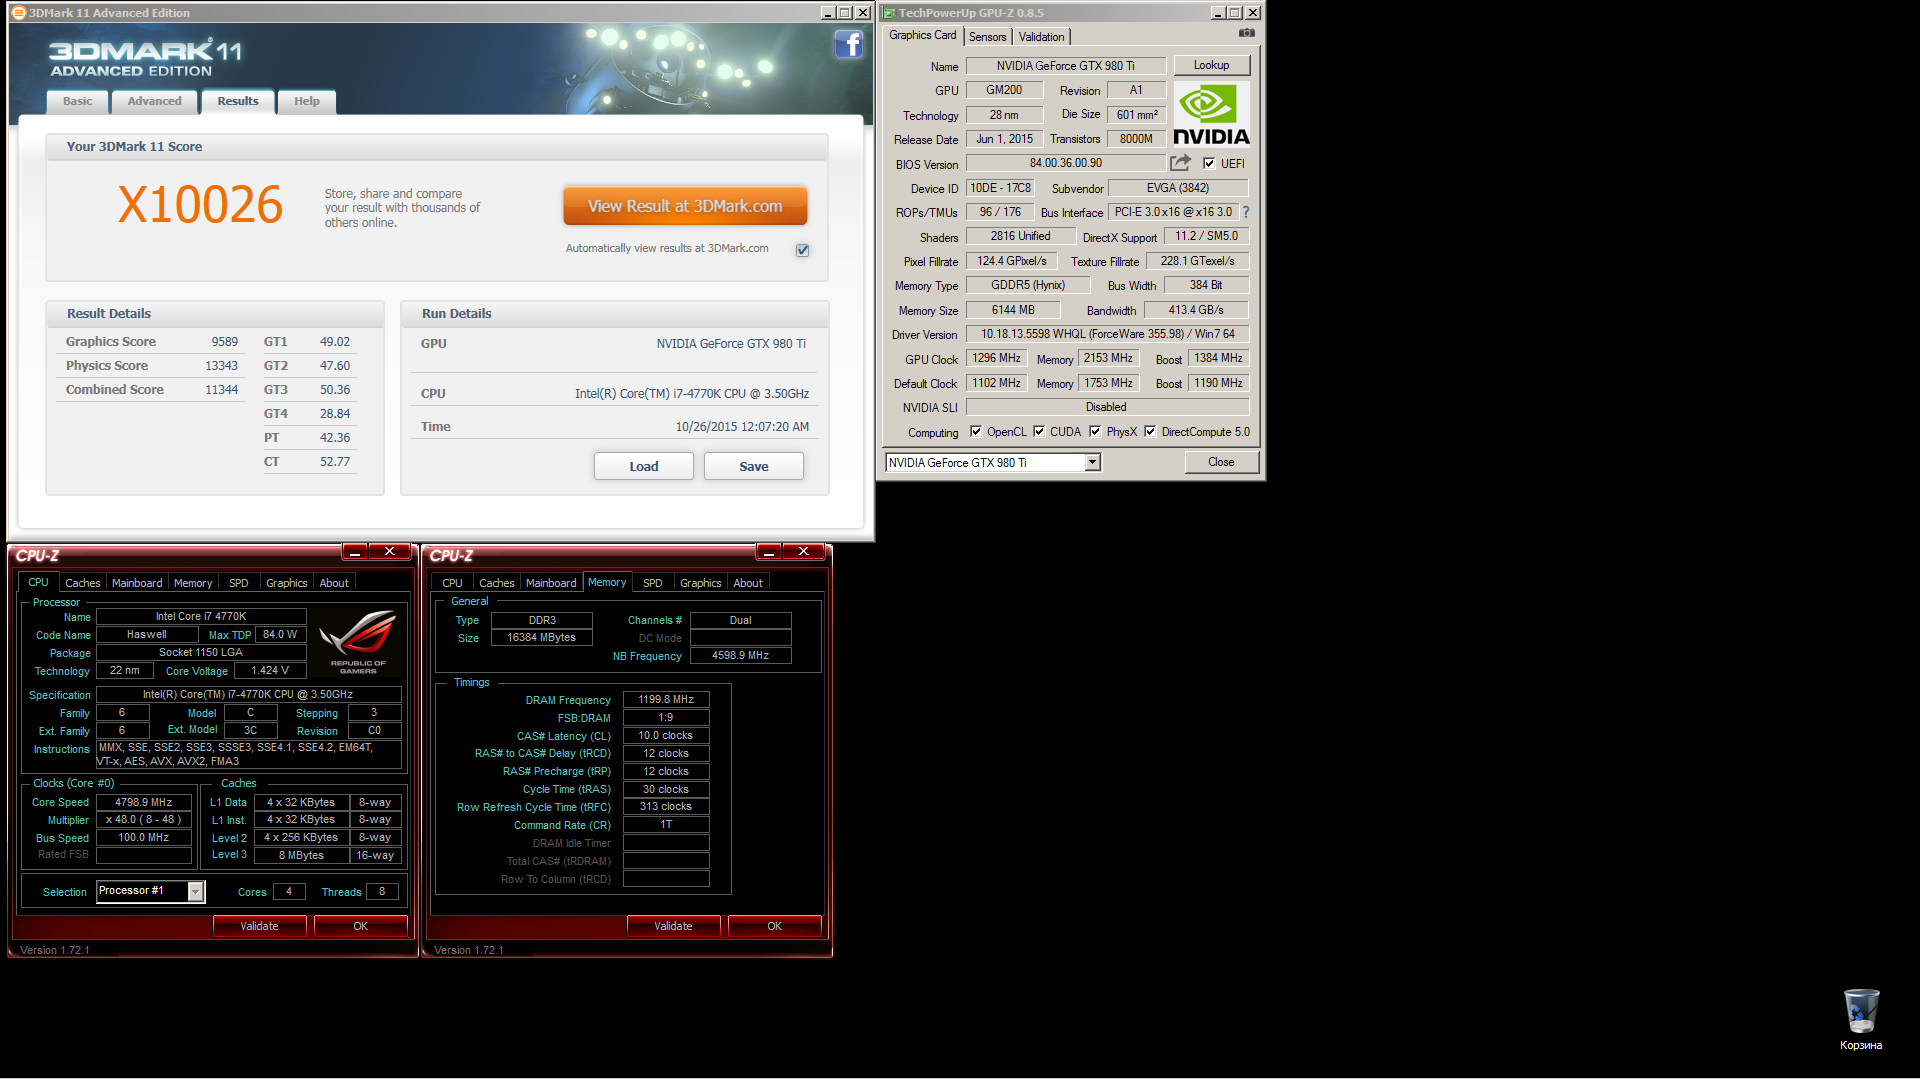1920x1080 pixels.
Task: Click the NB Frequency value 4598.9 MHz
Action: click(740, 656)
